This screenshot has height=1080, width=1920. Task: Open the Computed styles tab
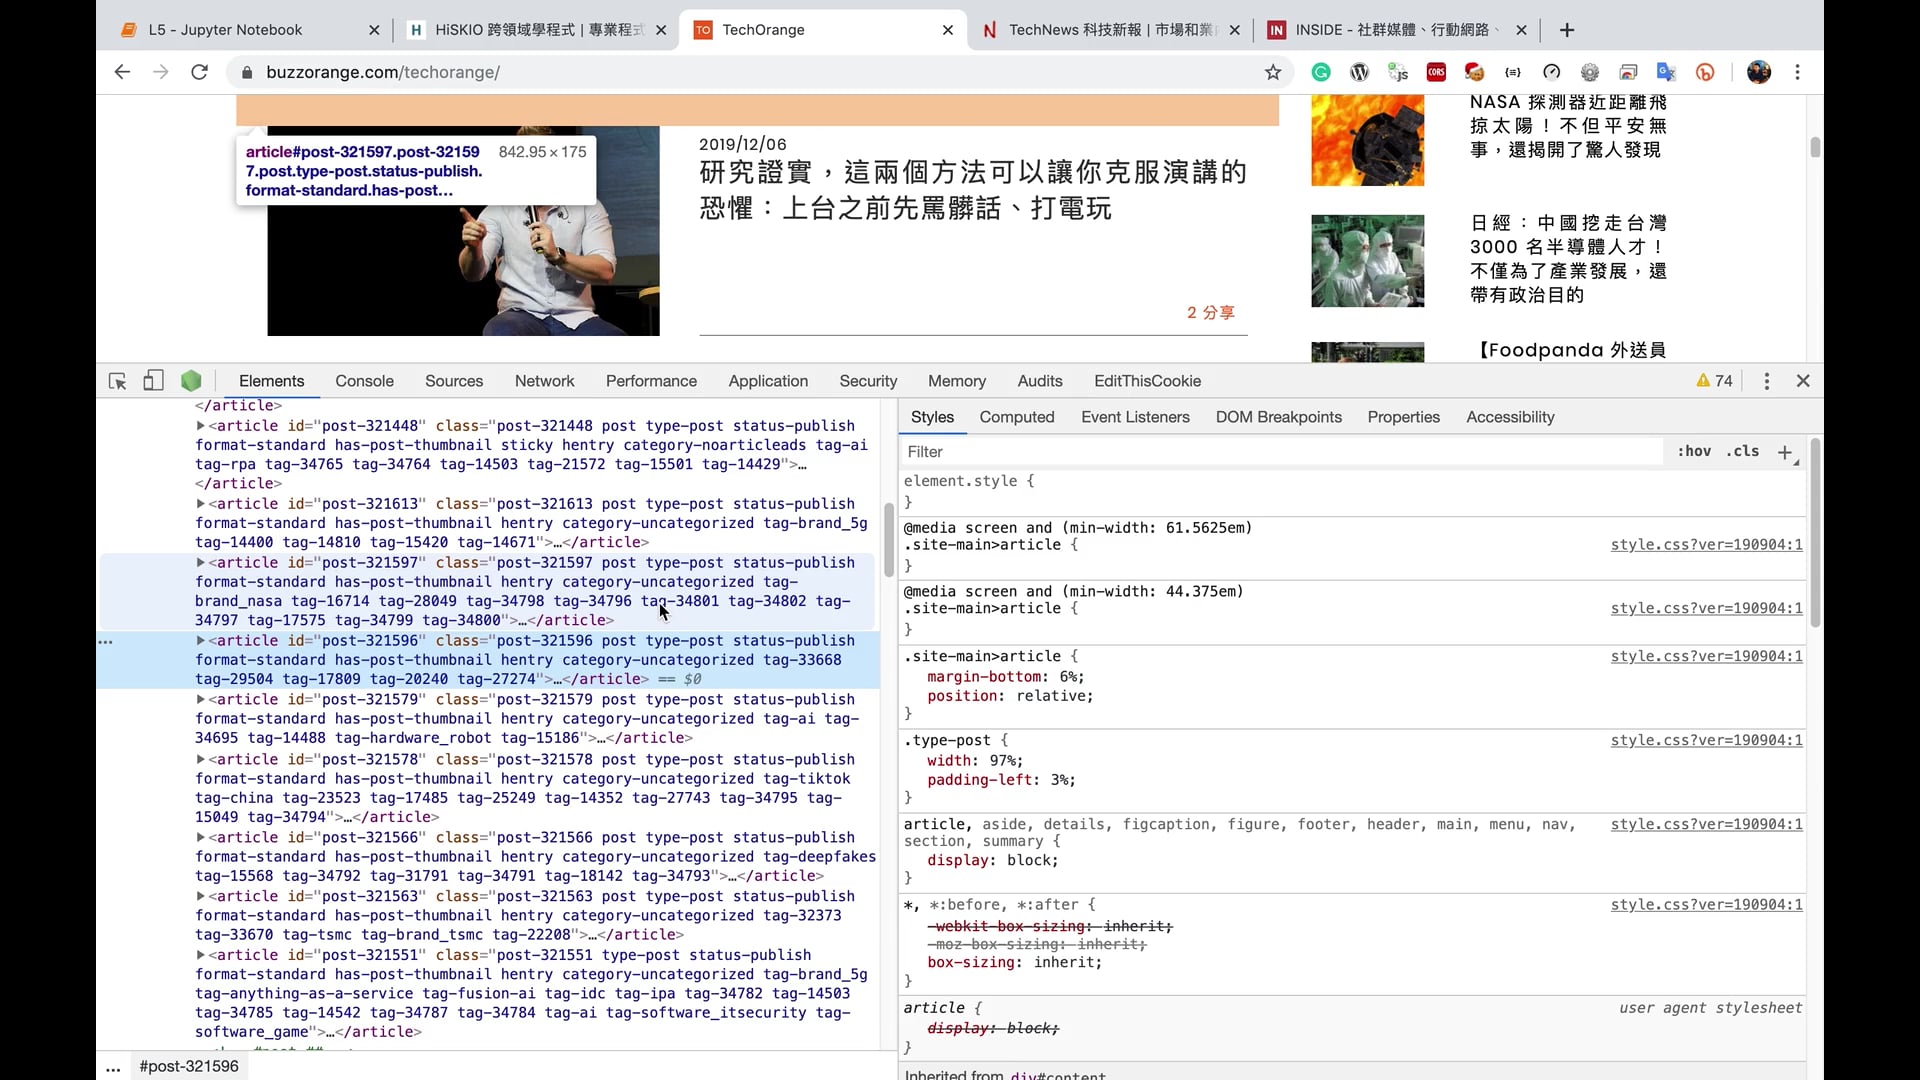coord(1016,417)
